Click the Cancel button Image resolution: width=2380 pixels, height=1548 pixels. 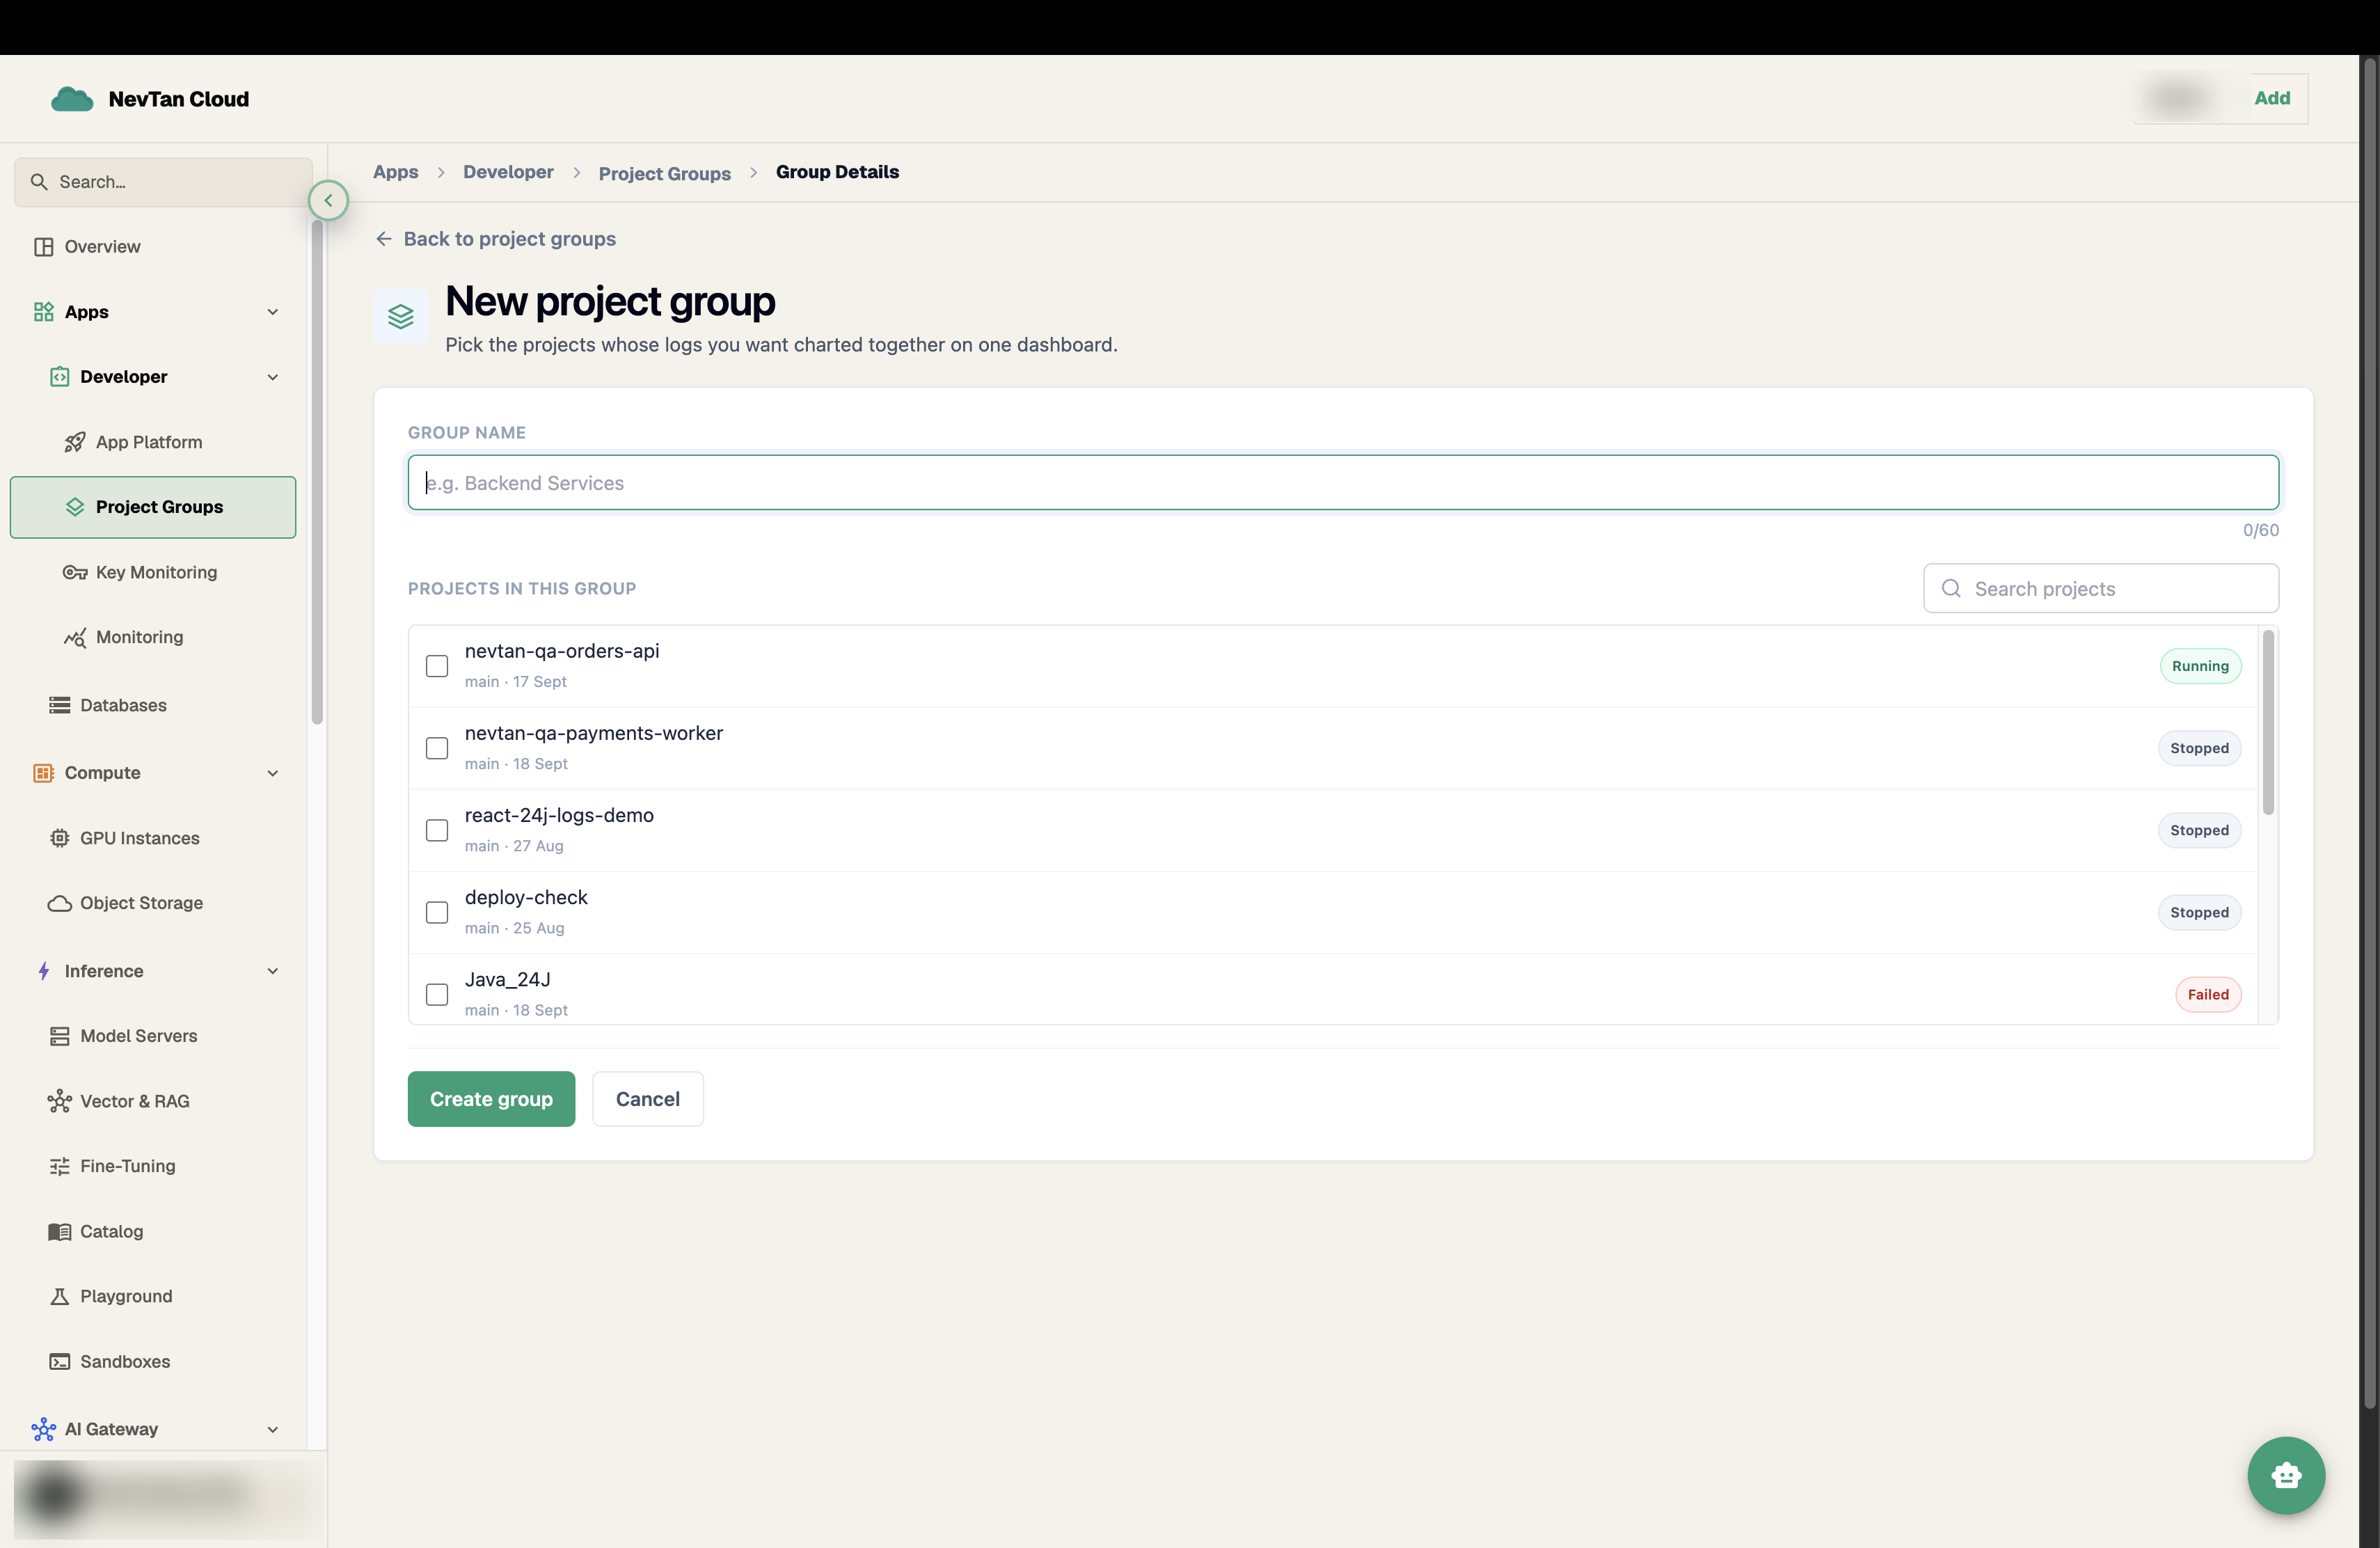click(x=648, y=1099)
